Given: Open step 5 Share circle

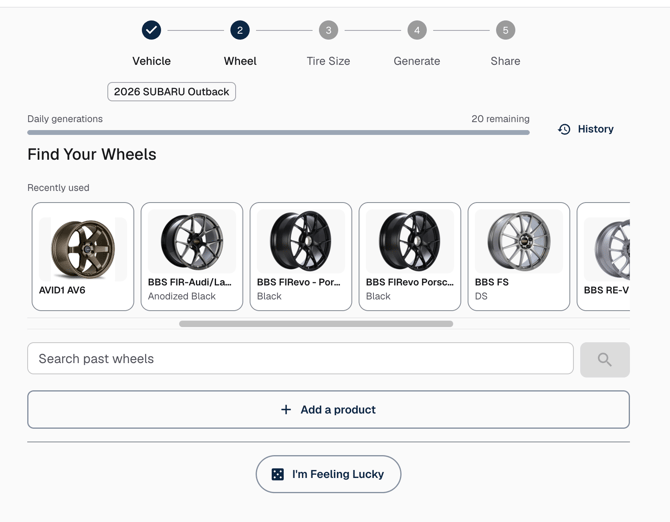Looking at the screenshot, I should (x=505, y=30).
